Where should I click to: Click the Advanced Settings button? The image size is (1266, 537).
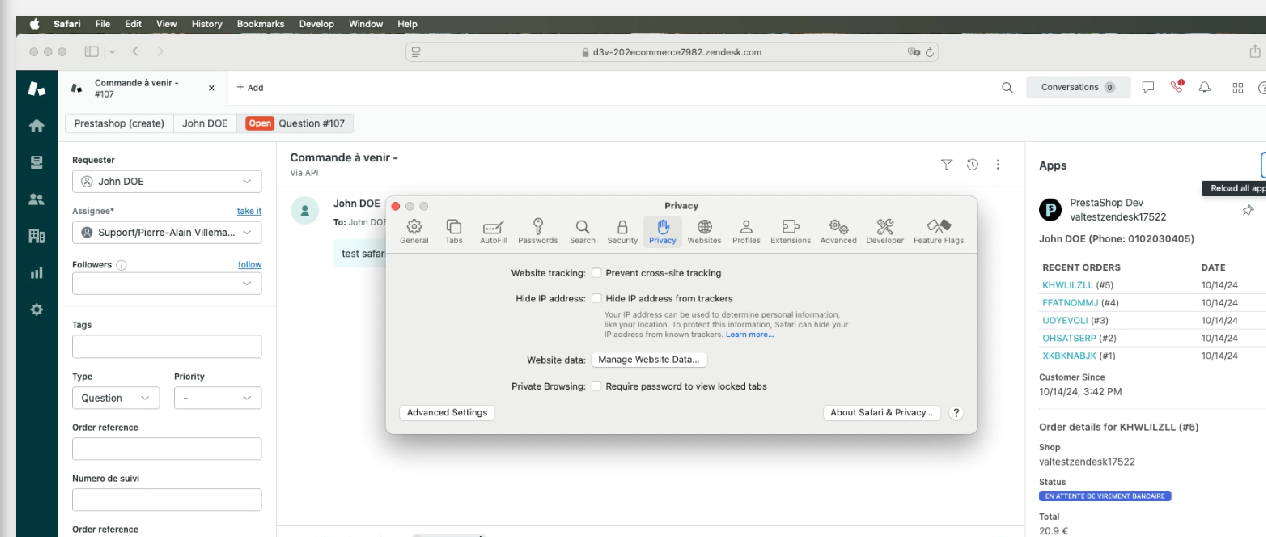pyautogui.click(x=446, y=412)
